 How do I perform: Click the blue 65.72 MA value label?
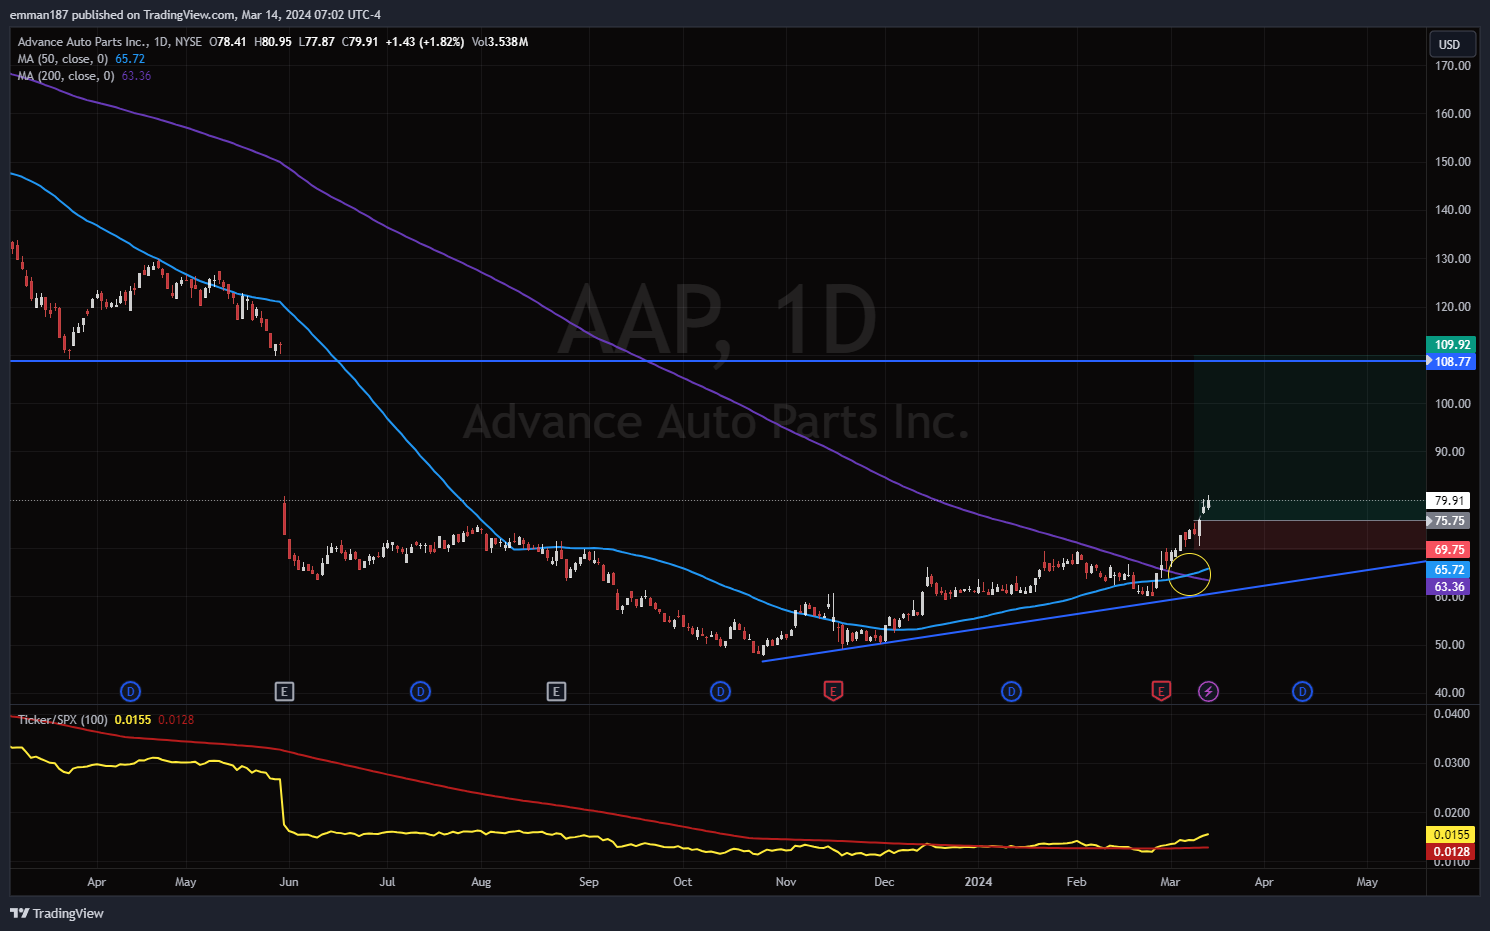(1449, 570)
